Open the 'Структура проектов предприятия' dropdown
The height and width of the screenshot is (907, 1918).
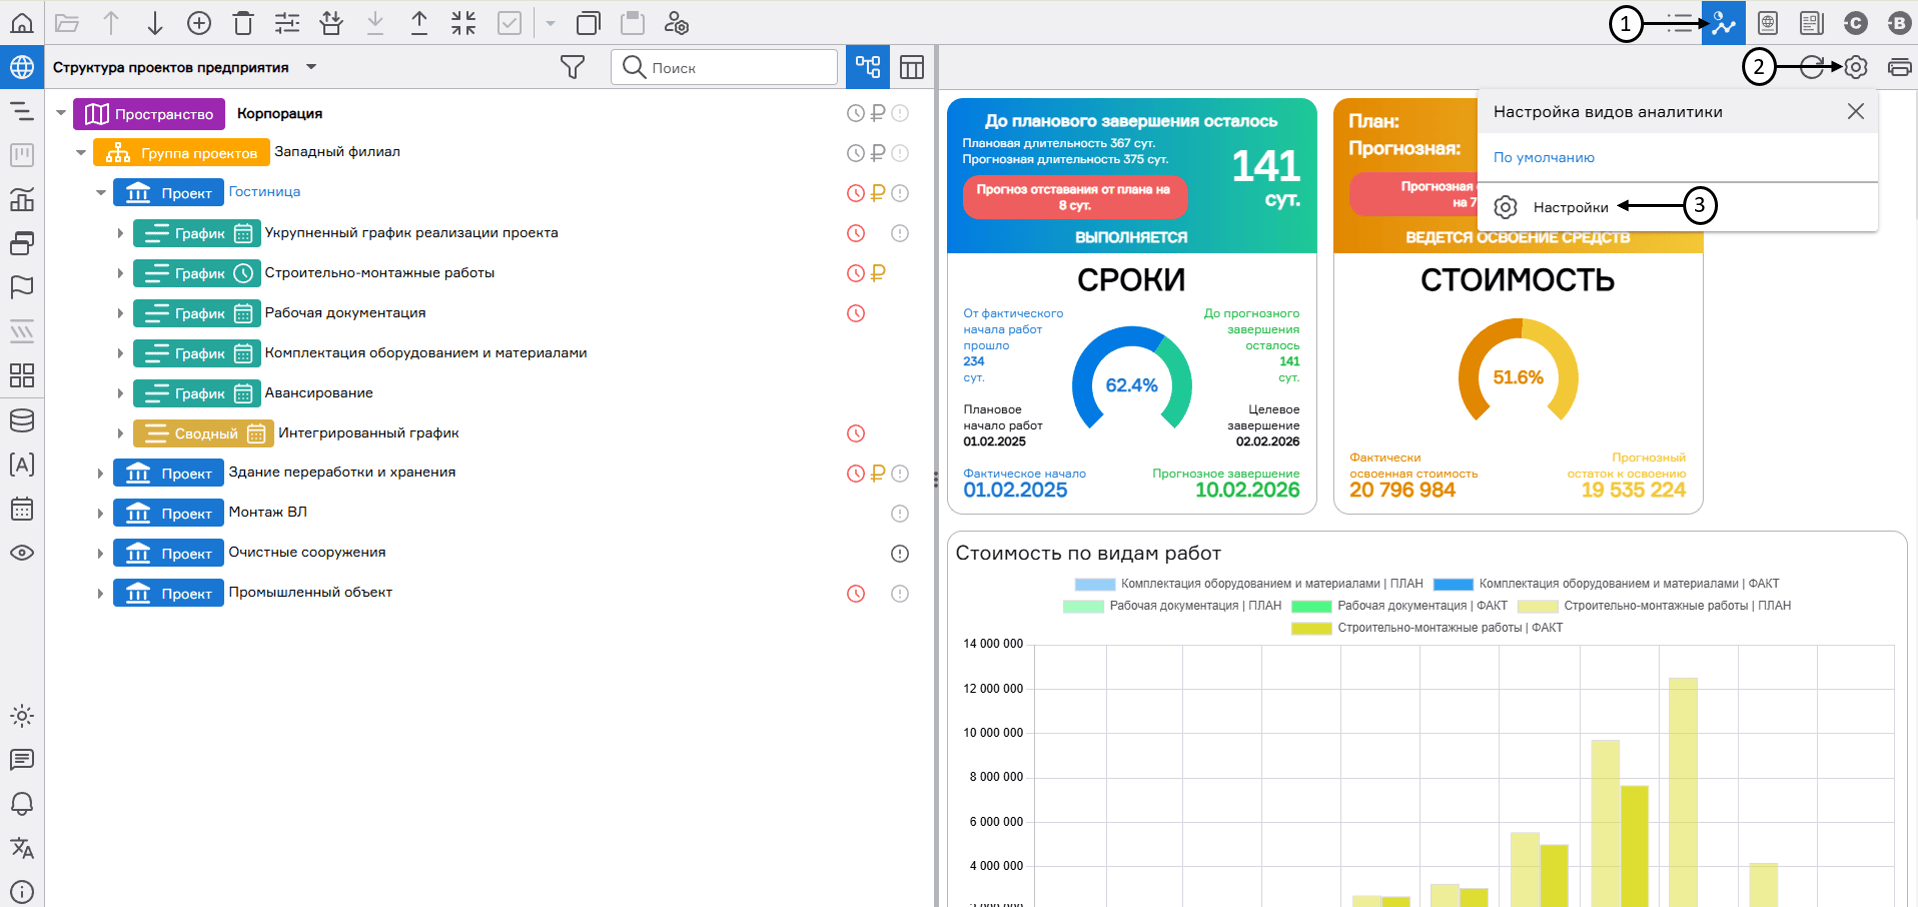(311, 67)
